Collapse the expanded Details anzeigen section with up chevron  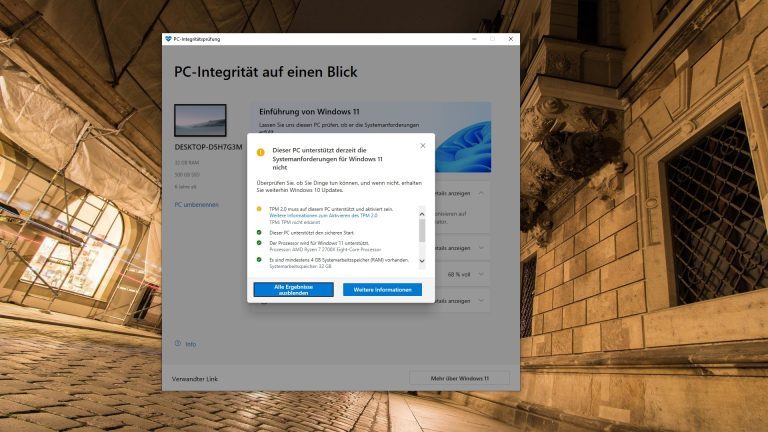[481, 193]
